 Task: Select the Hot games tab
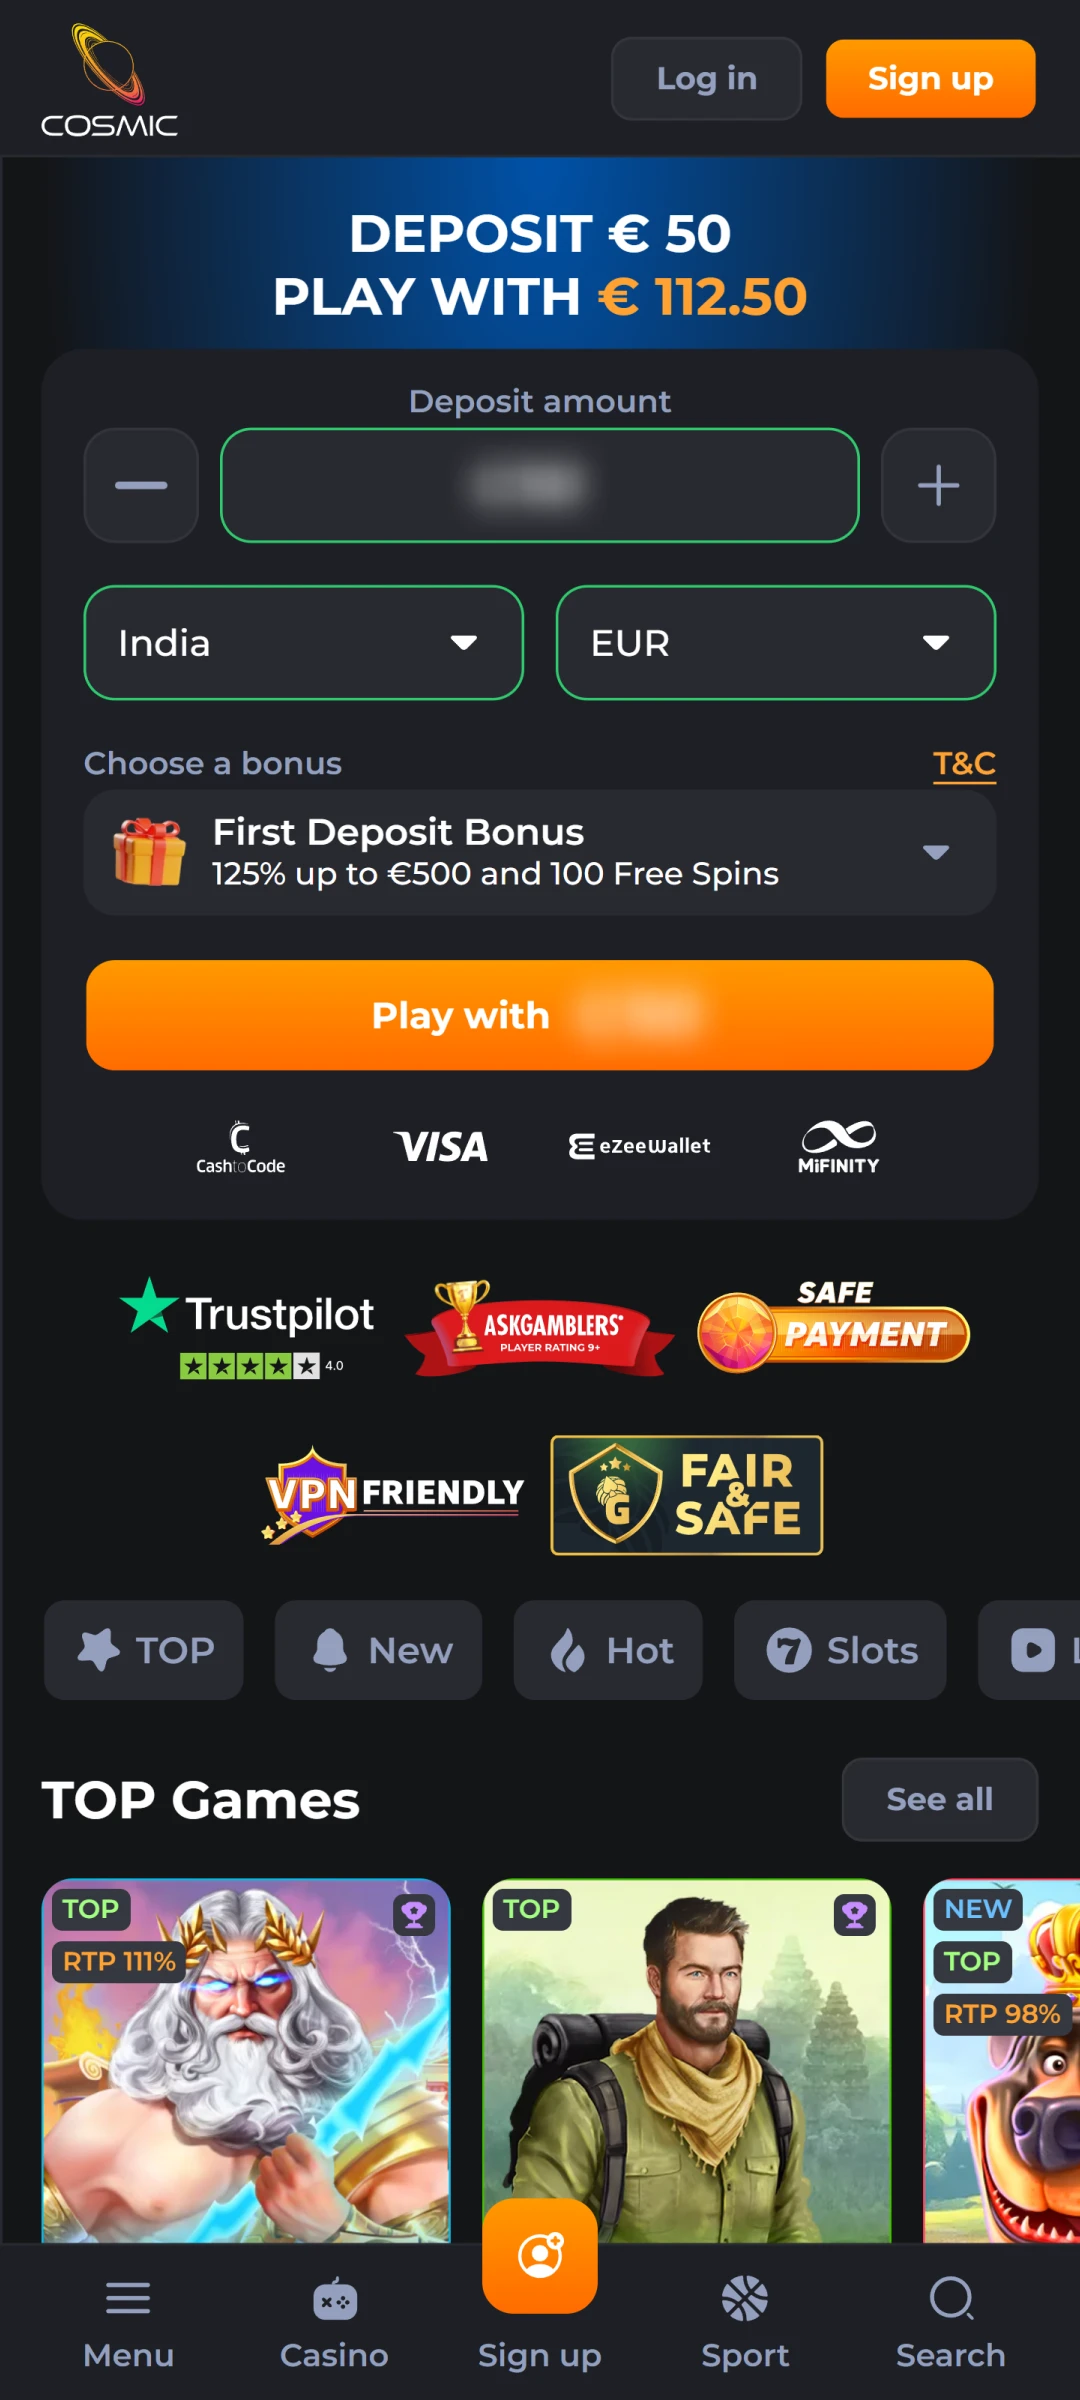point(608,1650)
